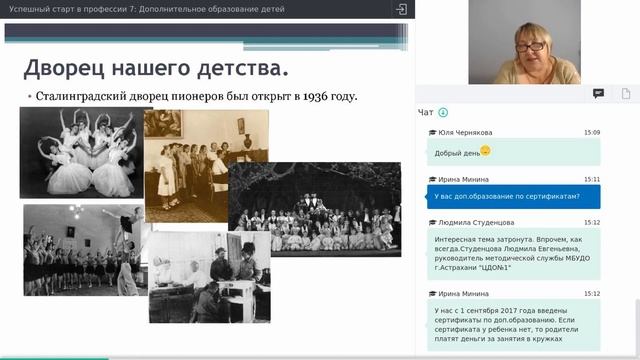Click the smiley emoji in Добрый день message
The height and width of the screenshot is (360, 640).
485,151
